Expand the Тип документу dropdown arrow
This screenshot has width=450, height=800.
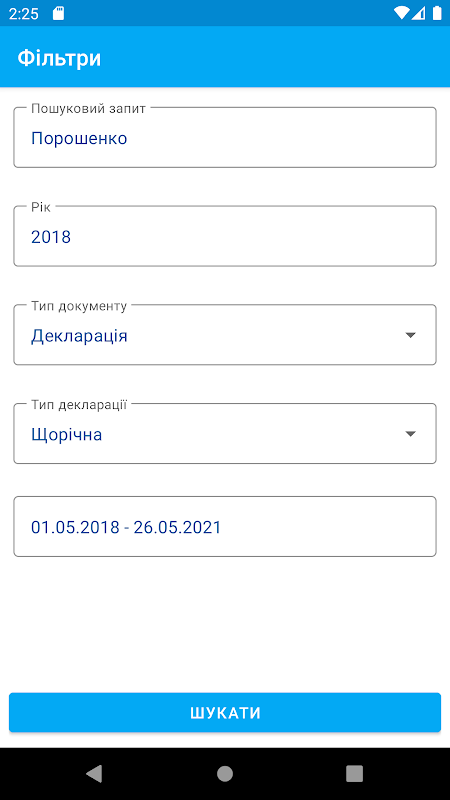[x=410, y=335]
